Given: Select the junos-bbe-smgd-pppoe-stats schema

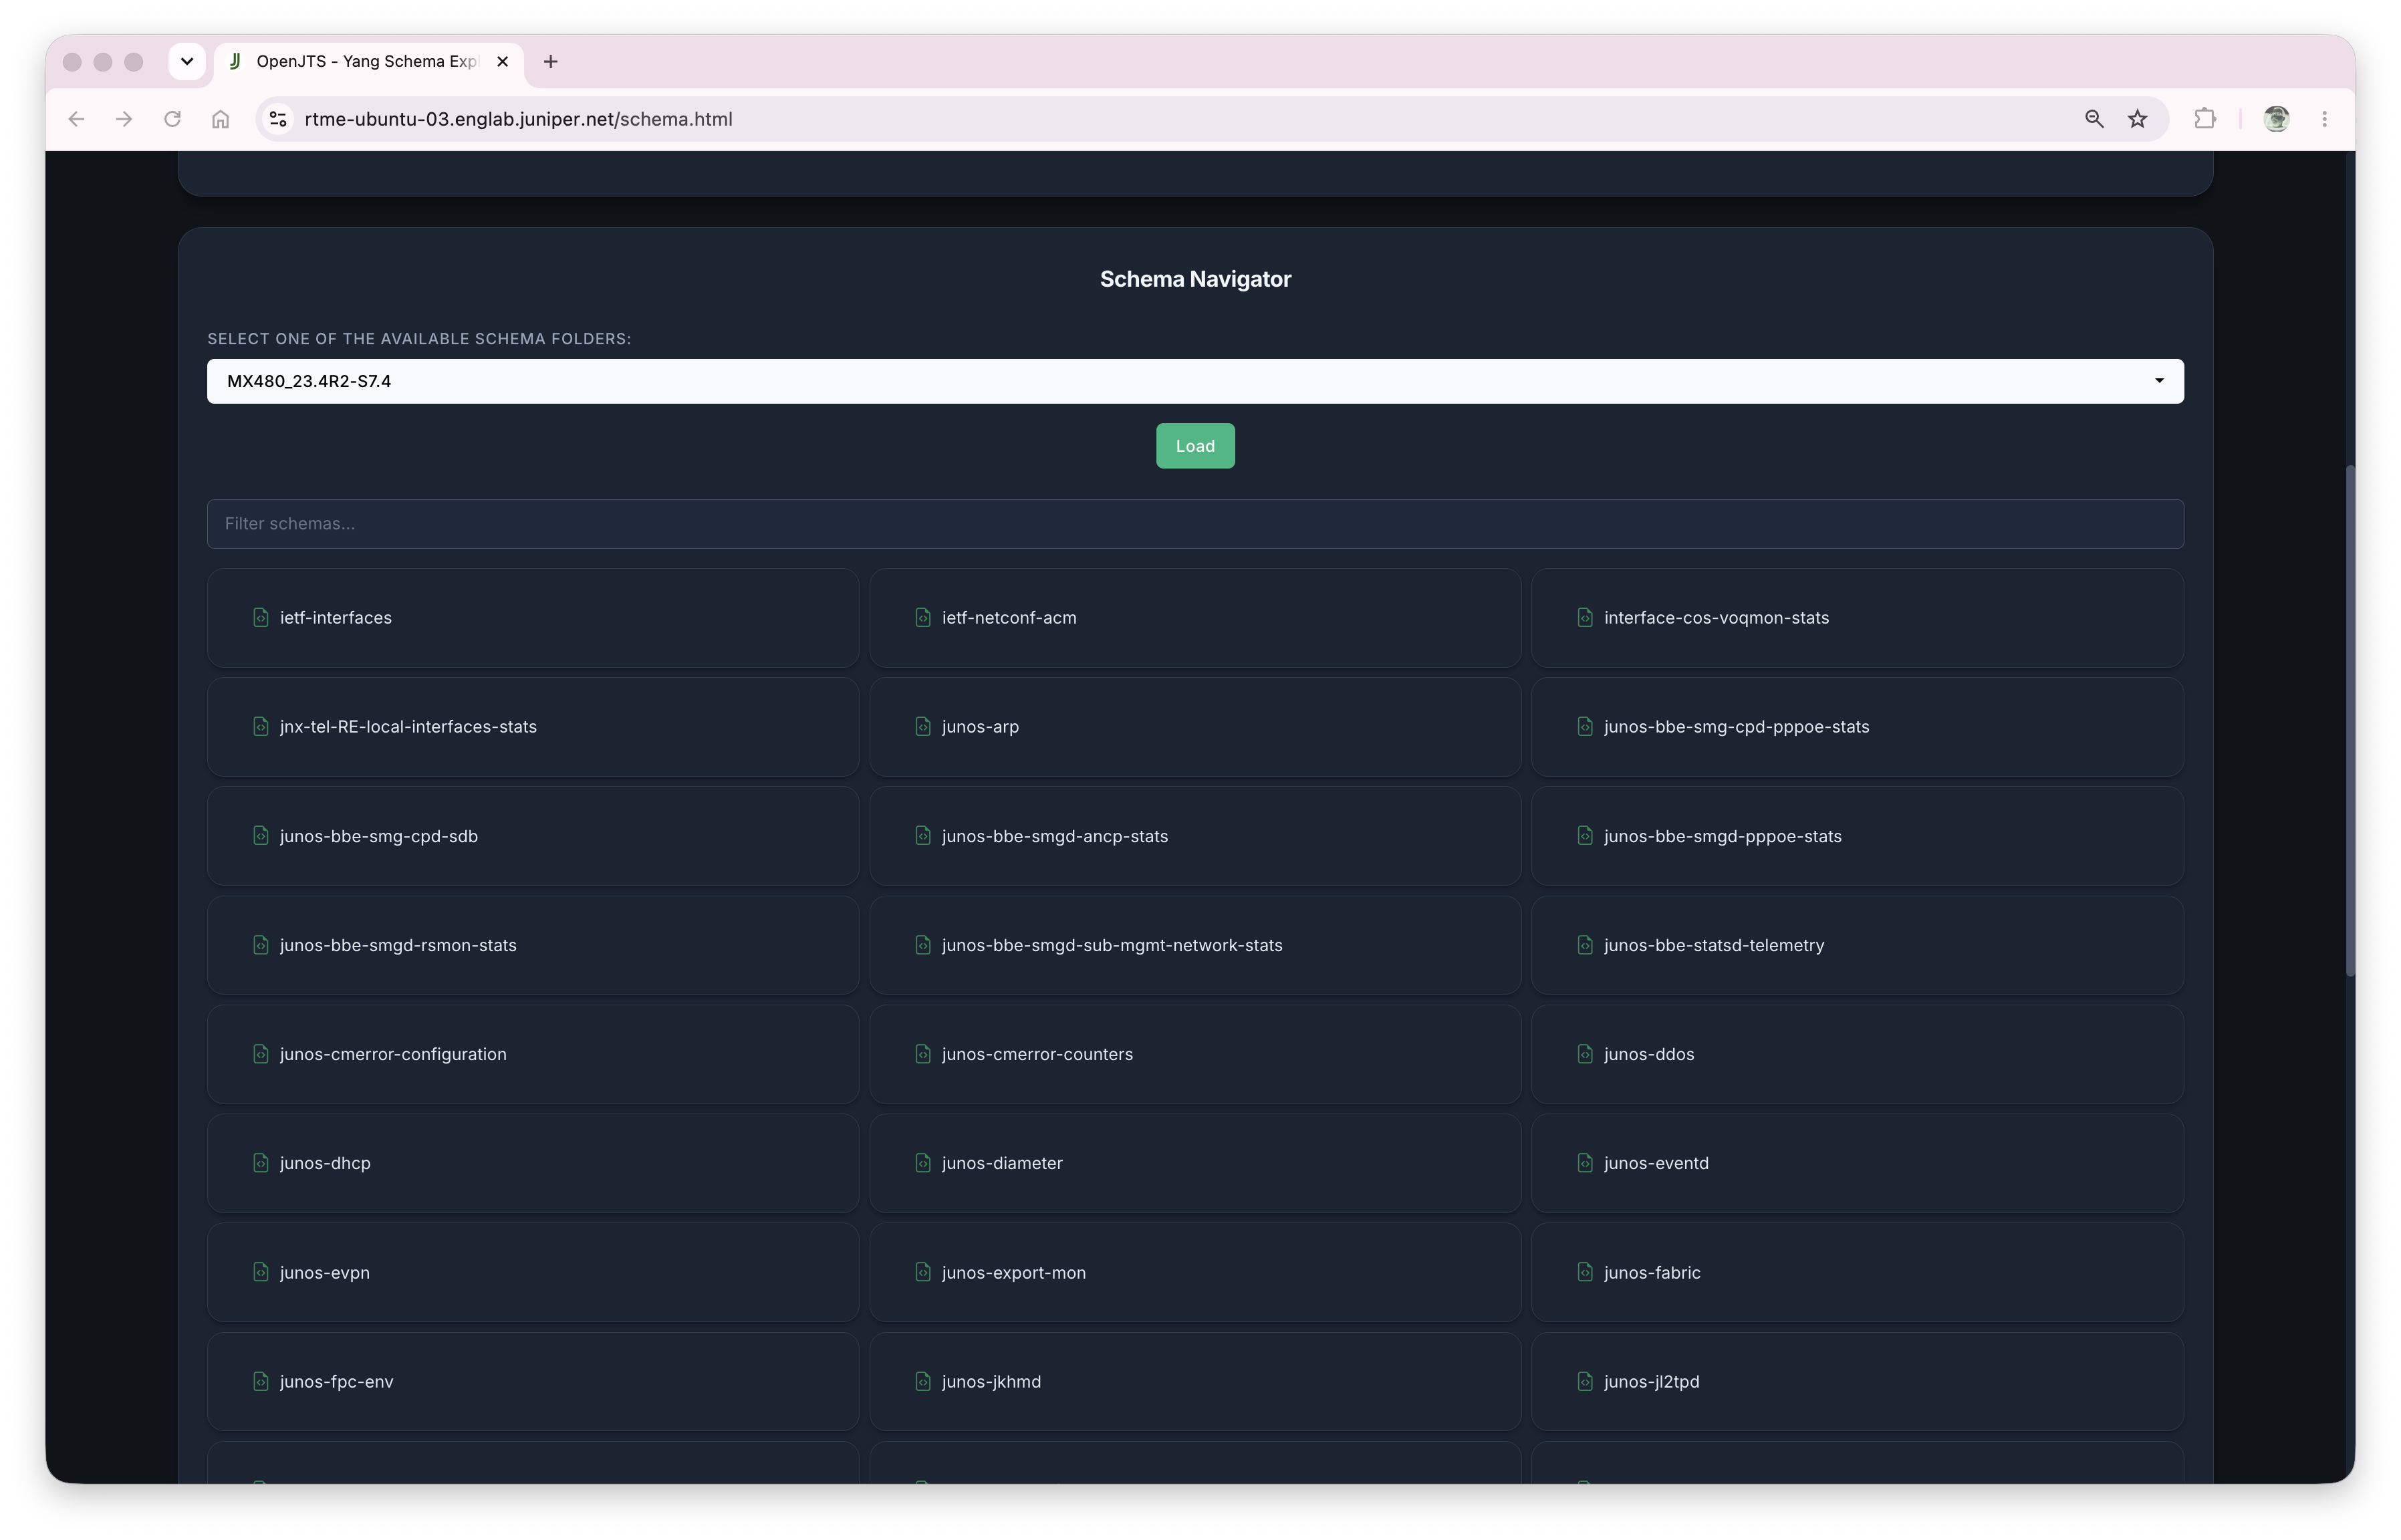Looking at the screenshot, I should point(1857,836).
